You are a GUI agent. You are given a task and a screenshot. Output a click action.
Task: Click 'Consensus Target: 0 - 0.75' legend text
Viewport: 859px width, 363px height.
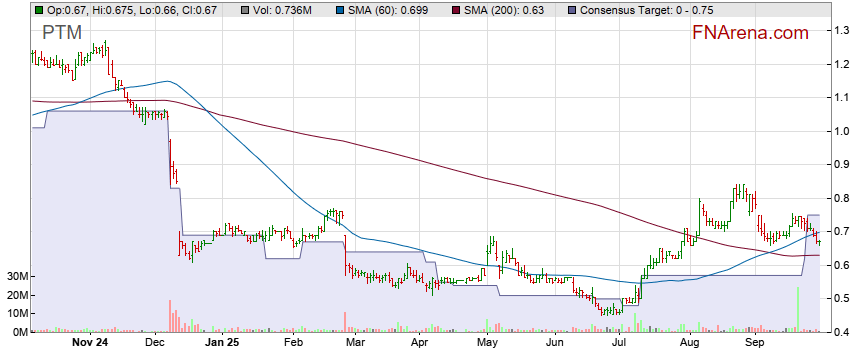tap(646, 10)
